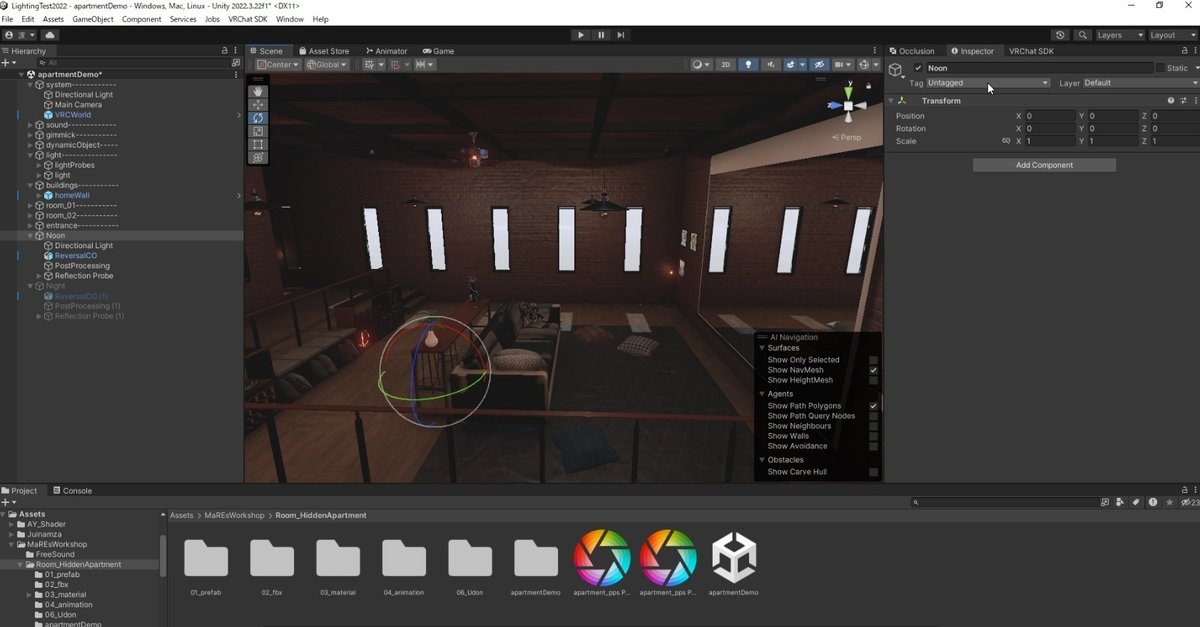Select the Rotate tool in Scene view
This screenshot has width=1200, height=627.
258,118
